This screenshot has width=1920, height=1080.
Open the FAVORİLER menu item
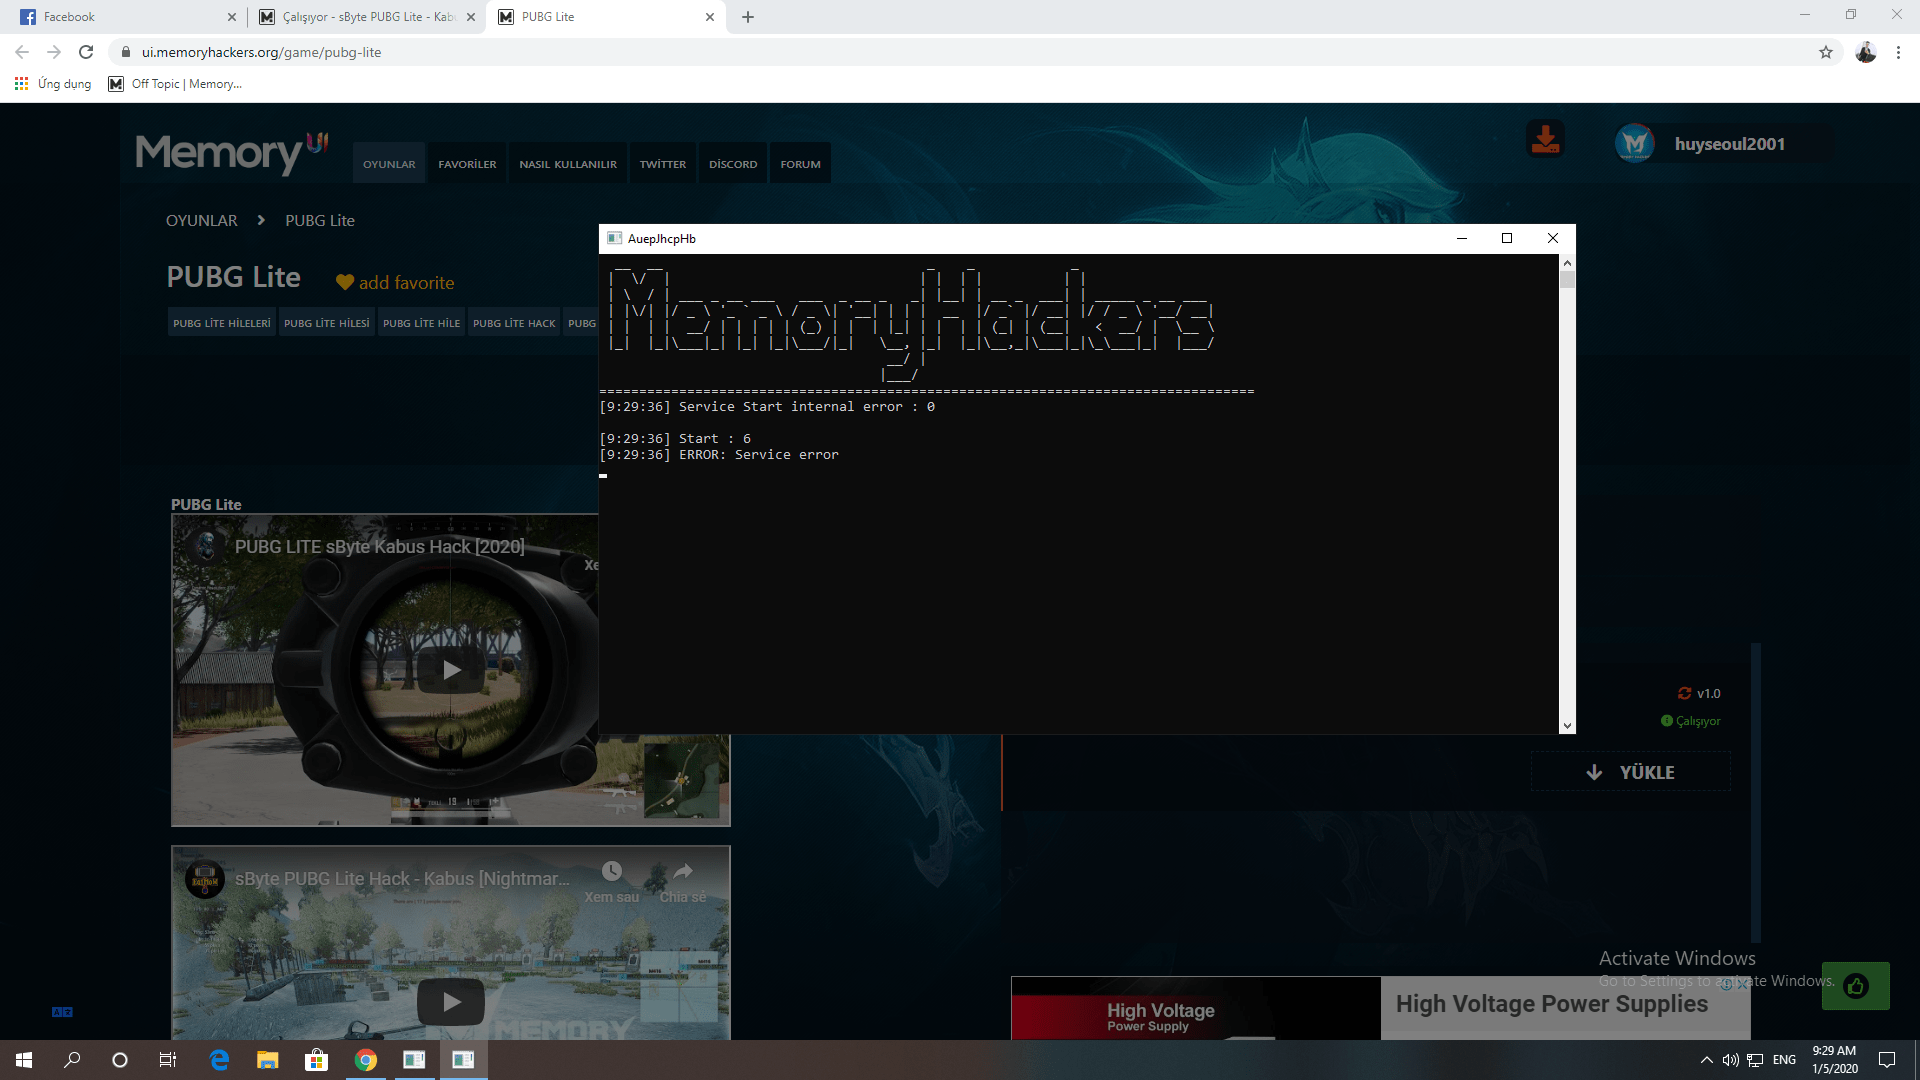pos(467,164)
